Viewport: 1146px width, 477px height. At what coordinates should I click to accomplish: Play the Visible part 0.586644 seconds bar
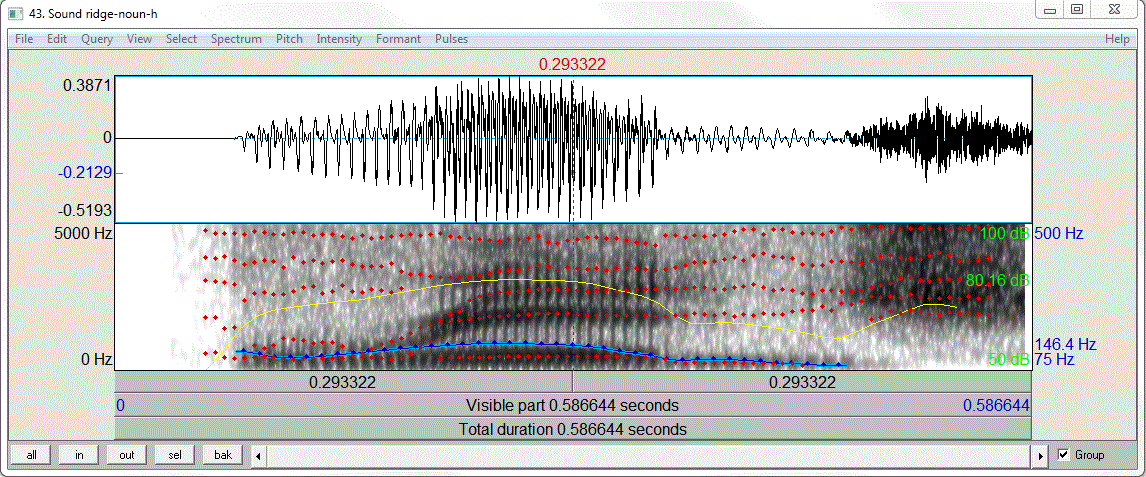pyautogui.click(x=573, y=405)
